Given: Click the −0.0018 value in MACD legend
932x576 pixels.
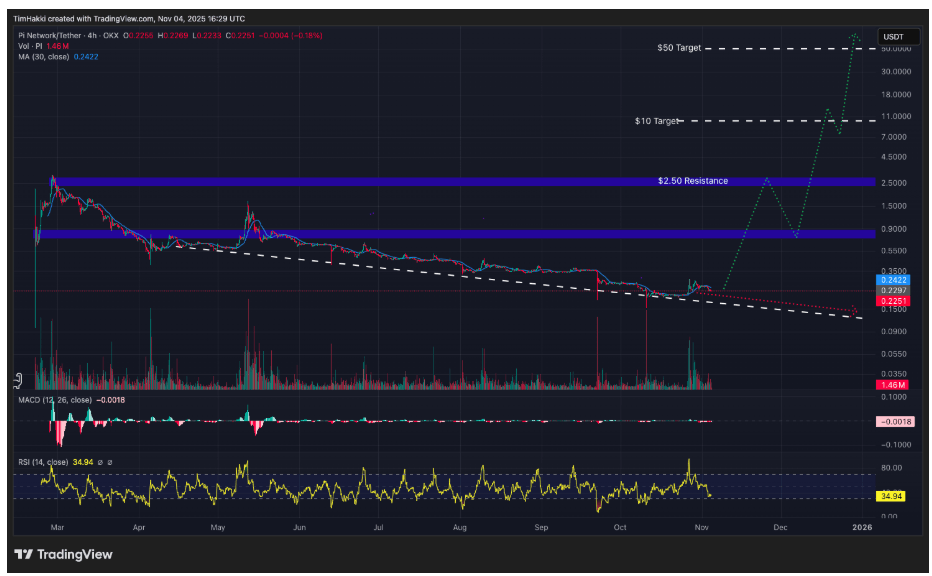Looking at the screenshot, I should click(111, 400).
